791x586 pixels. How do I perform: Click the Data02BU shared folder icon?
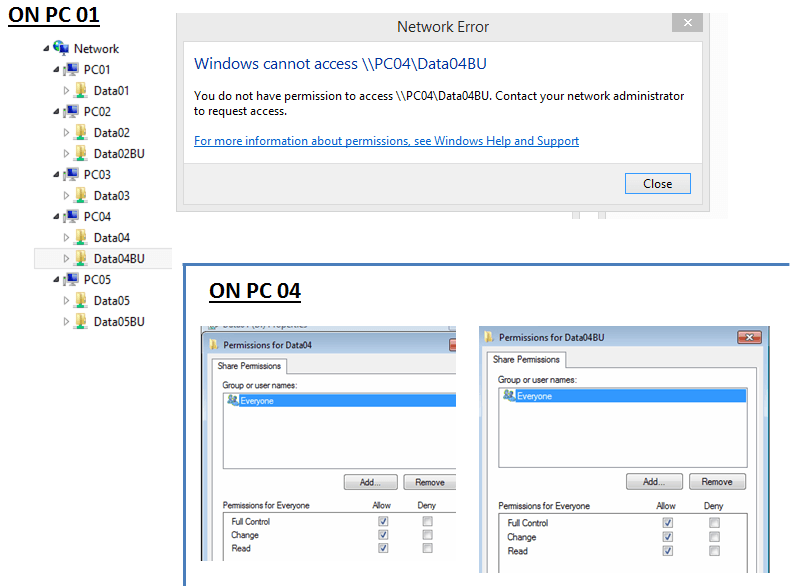[81, 153]
